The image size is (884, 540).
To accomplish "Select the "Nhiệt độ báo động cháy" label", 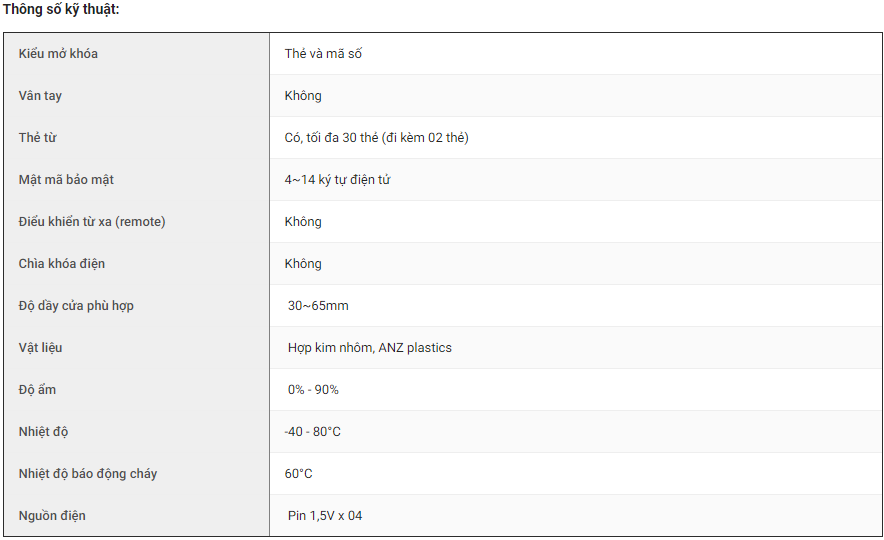I will (x=88, y=474).
